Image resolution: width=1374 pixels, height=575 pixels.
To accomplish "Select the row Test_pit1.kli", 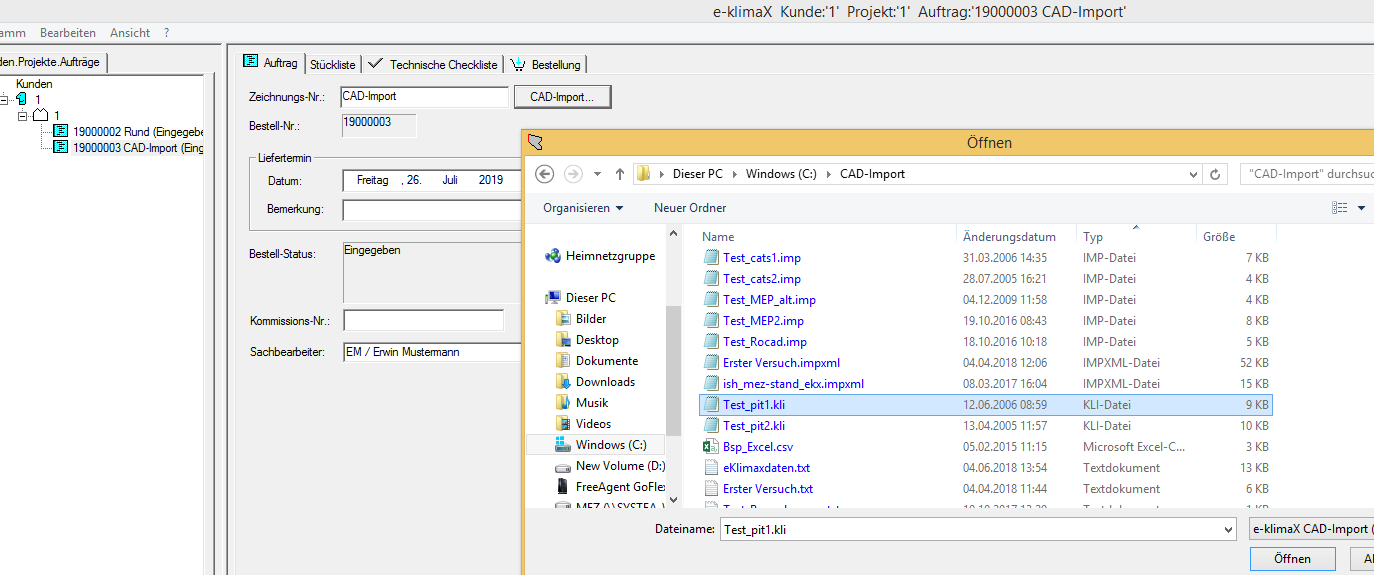I will click(986, 405).
